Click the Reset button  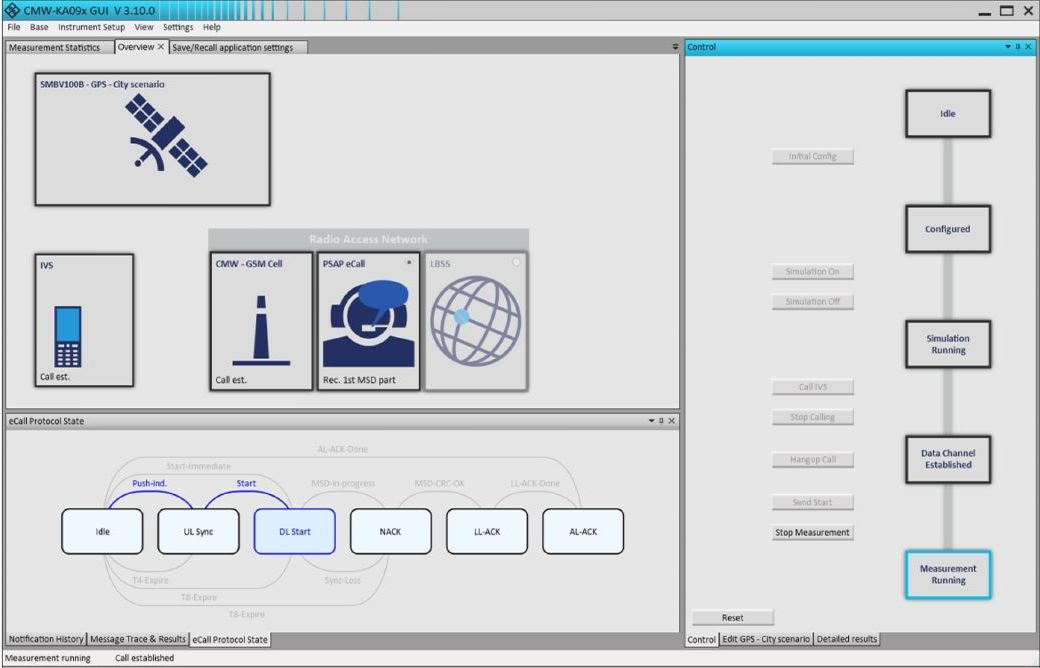click(732, 617)
